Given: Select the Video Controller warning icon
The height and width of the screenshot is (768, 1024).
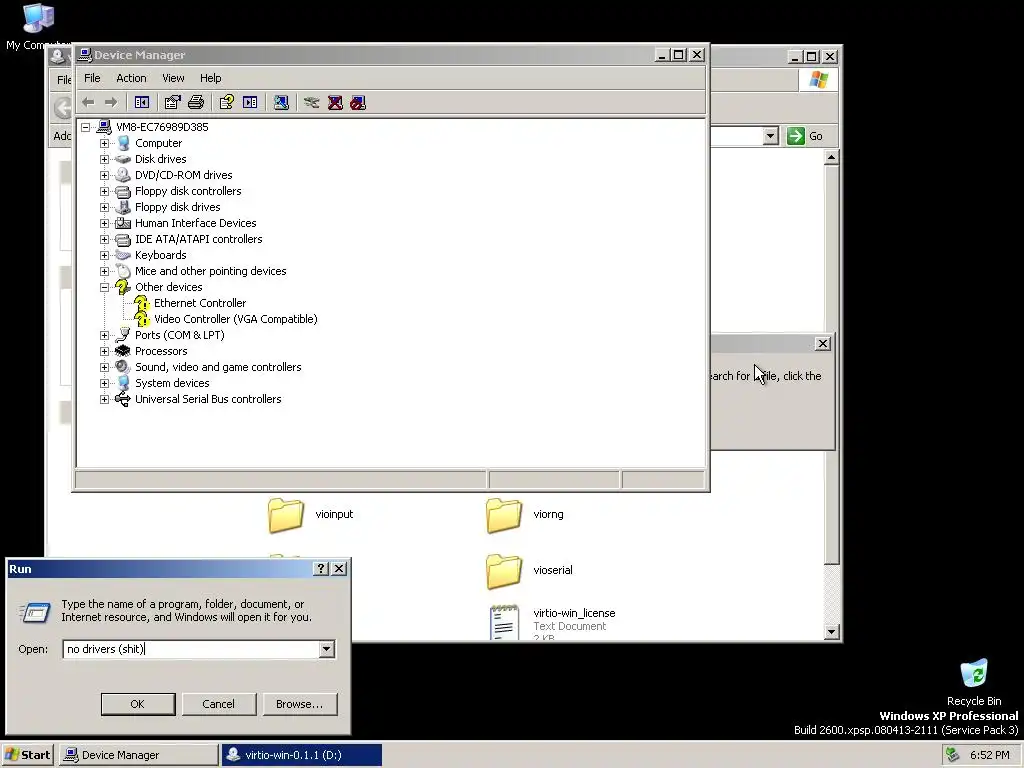Looking at the screenshot, I should tap(141, 319).
